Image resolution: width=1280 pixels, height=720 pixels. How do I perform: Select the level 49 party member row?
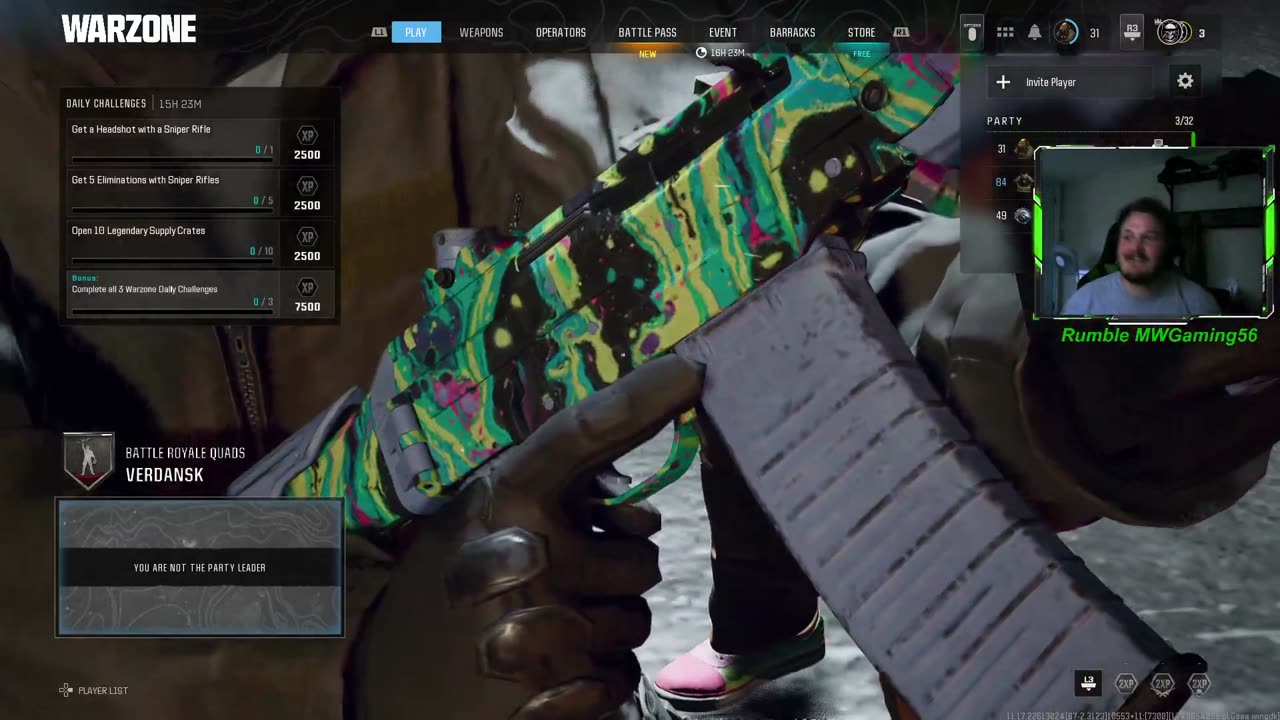1012,215
